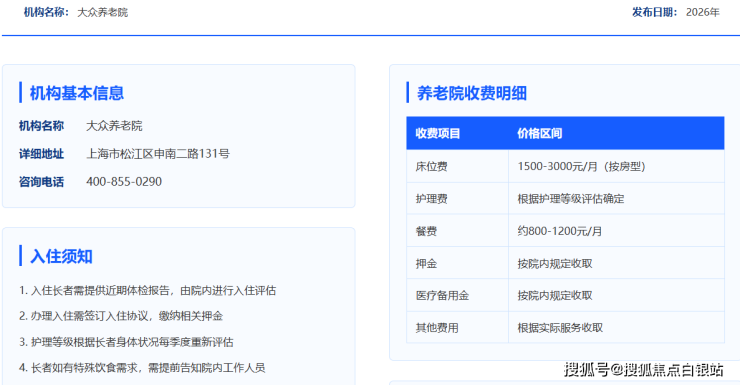Click the 咨询电话 label
The width and height of the screenshot is (740, 385).
[41, 182]
